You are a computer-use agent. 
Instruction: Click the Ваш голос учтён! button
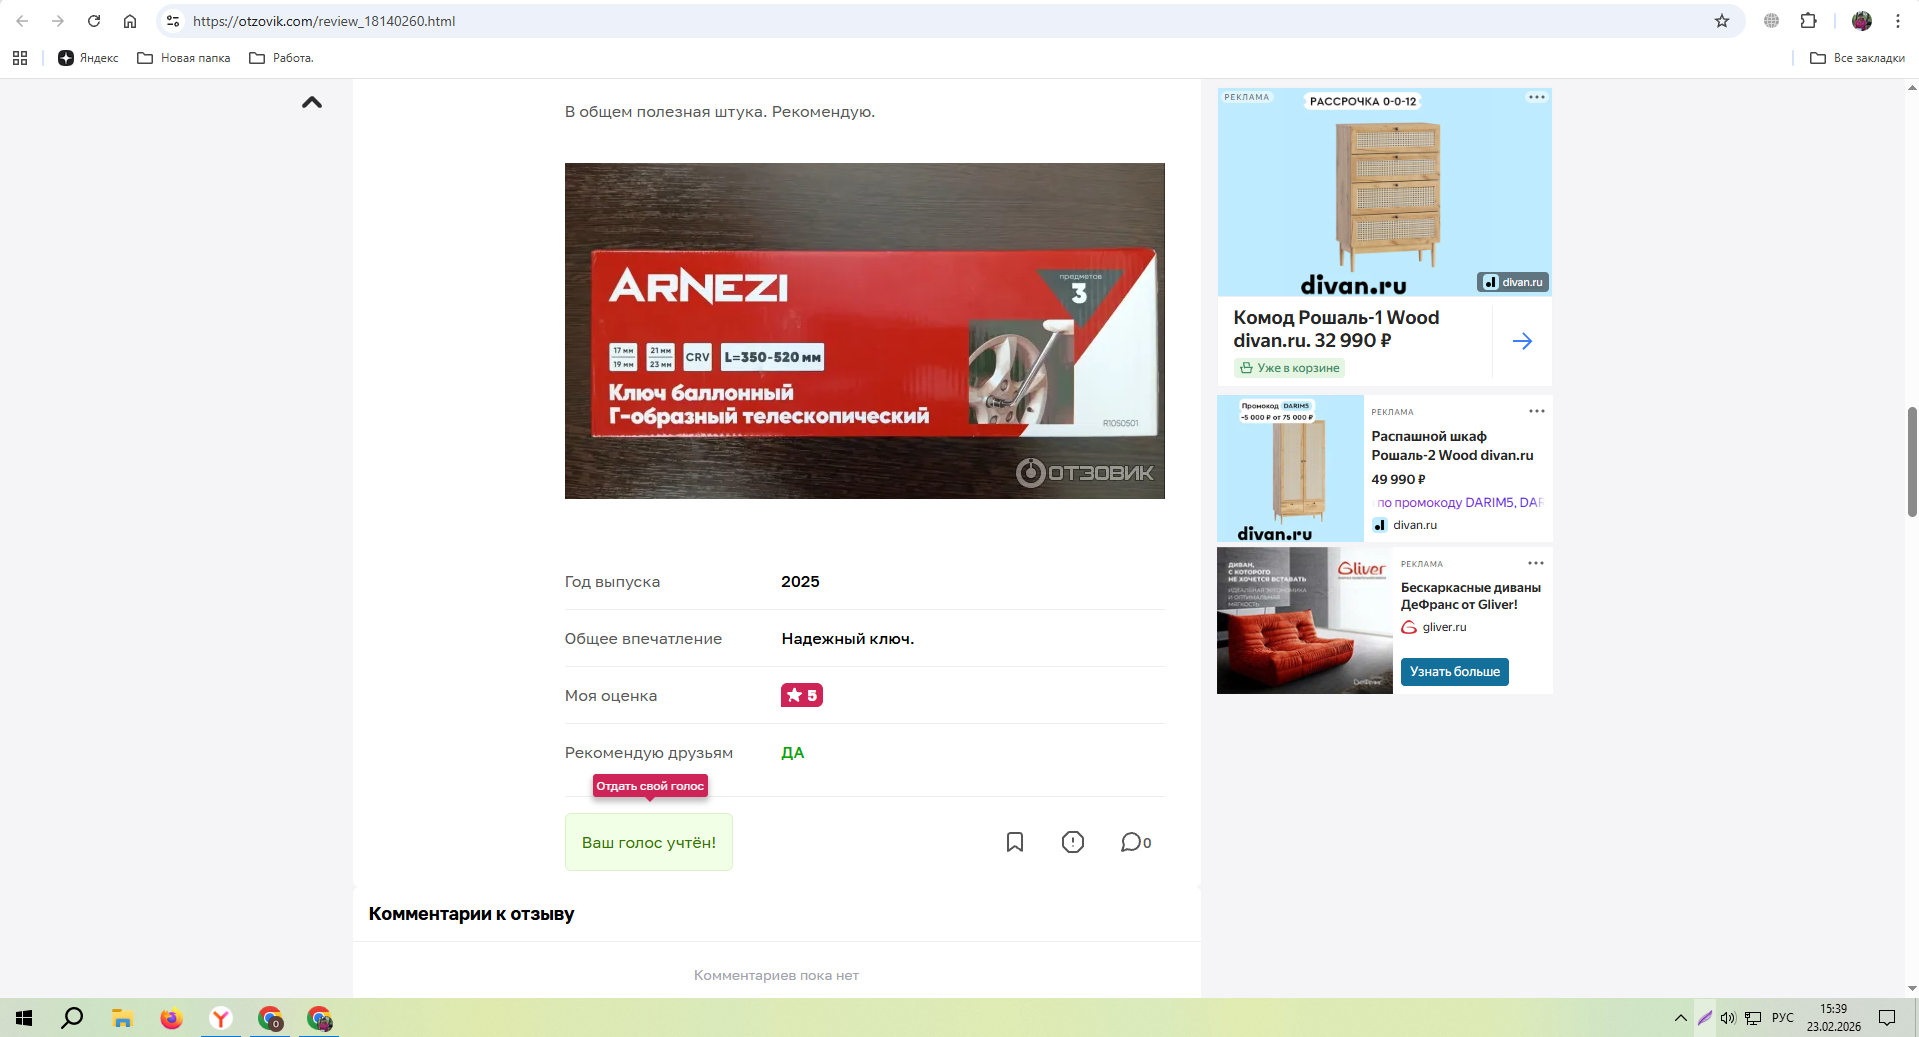pos(649,842)
